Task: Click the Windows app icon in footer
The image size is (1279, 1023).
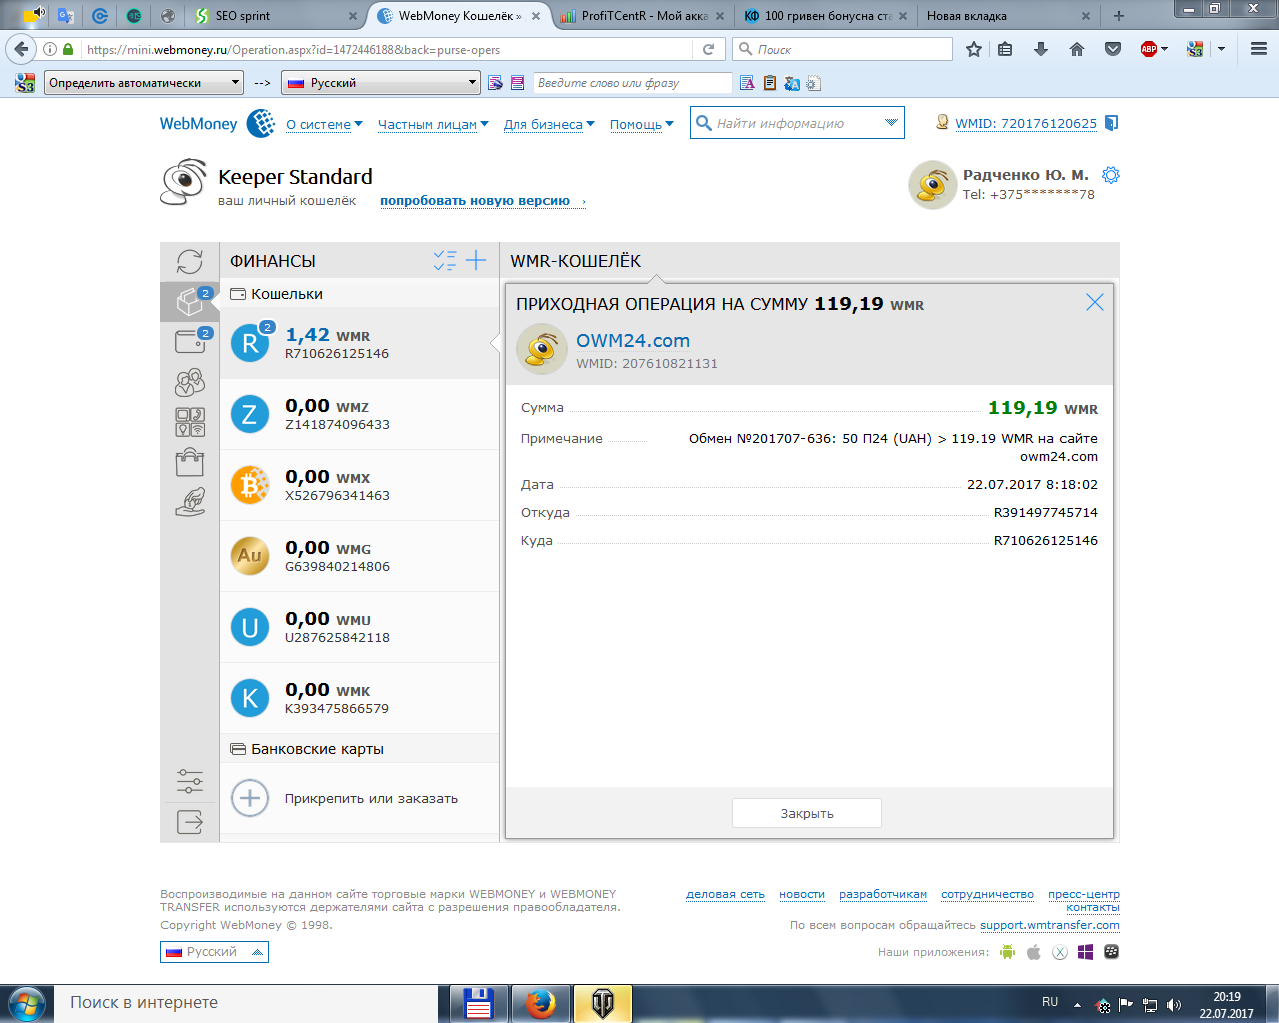Action: pos(1086,952)
